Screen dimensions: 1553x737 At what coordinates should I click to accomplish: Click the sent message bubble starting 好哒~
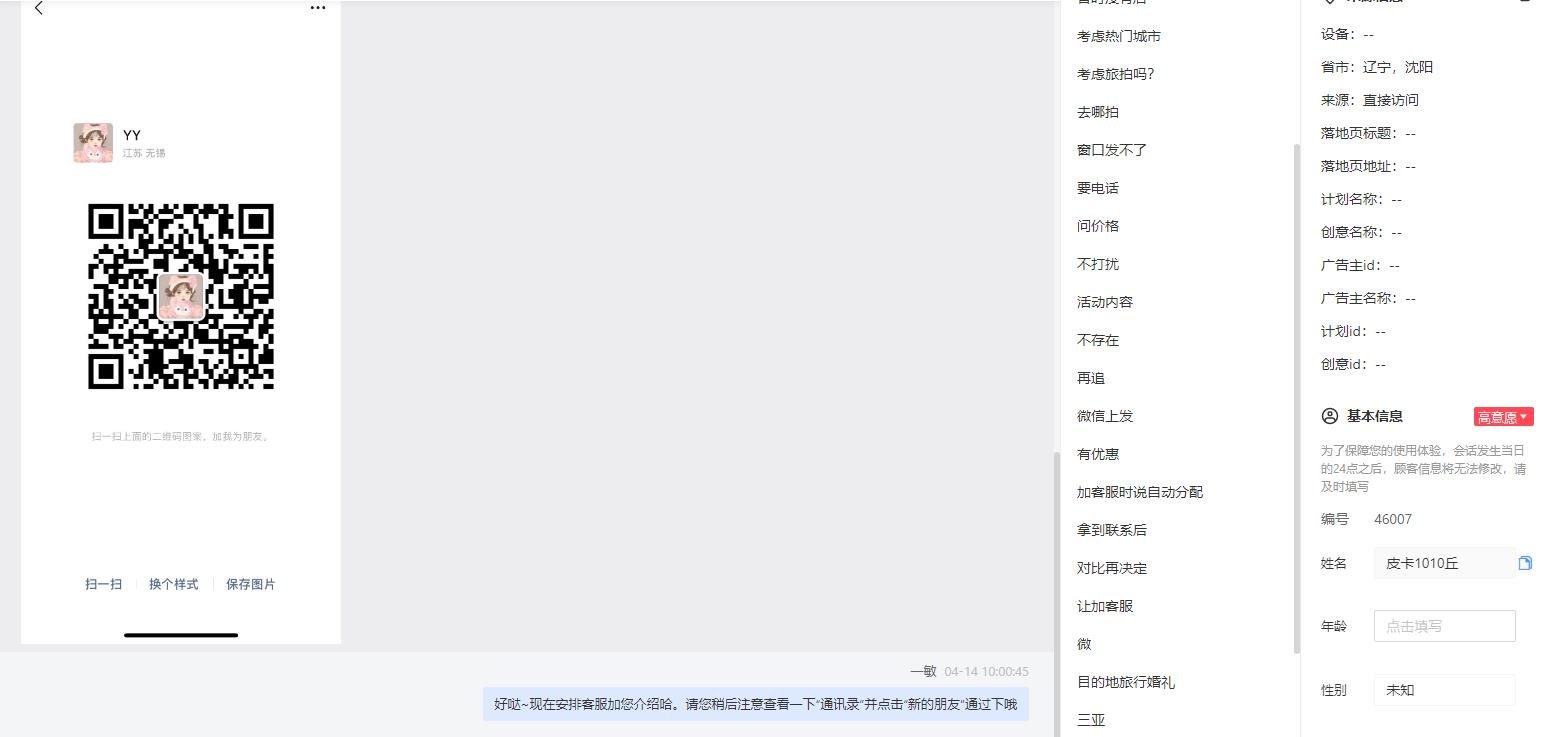pos(755,704)
